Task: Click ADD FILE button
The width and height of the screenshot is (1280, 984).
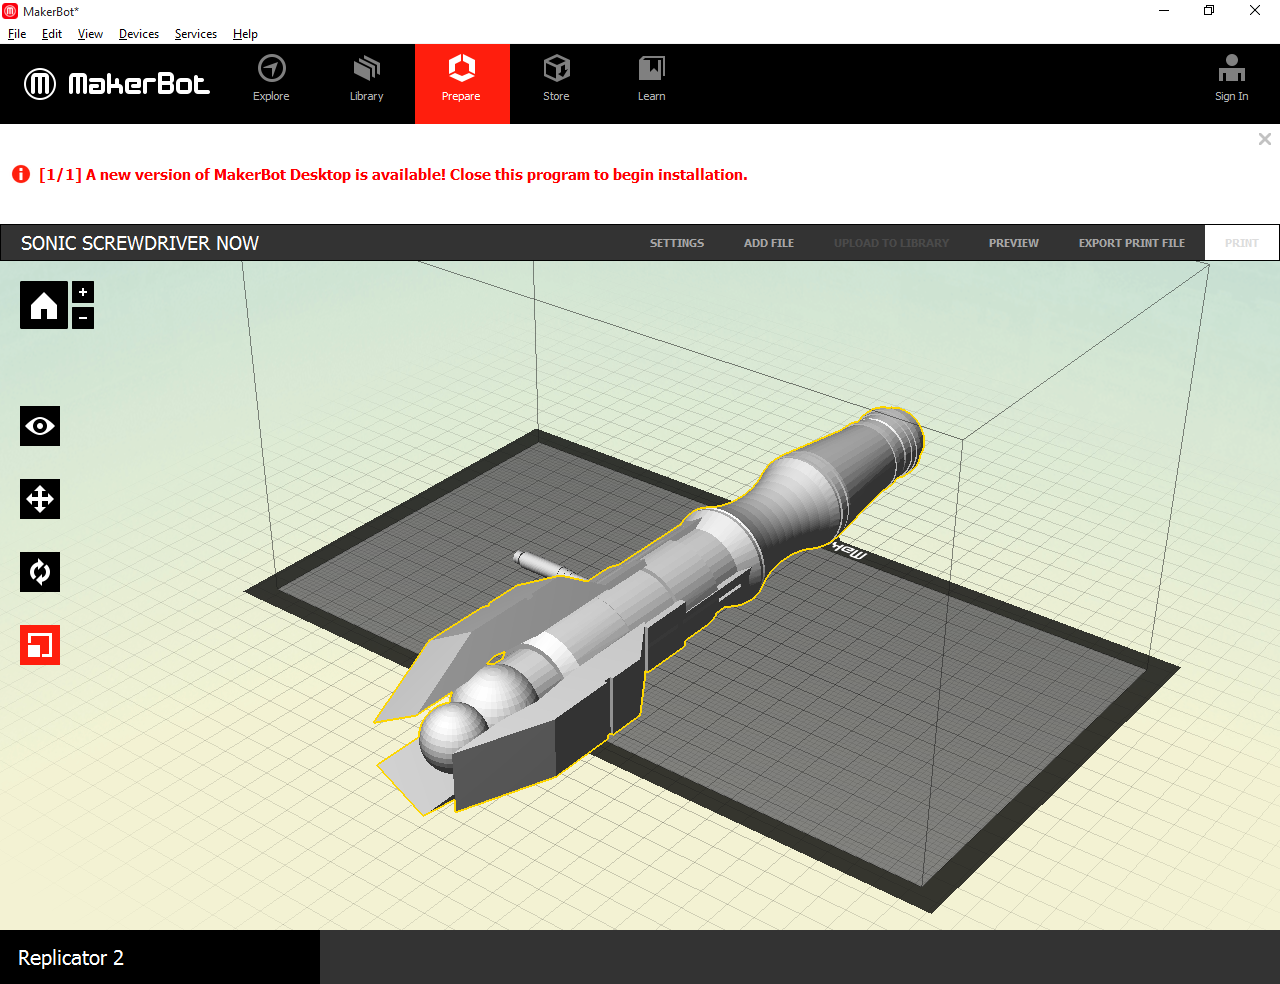Action: [x=769, y=243]
